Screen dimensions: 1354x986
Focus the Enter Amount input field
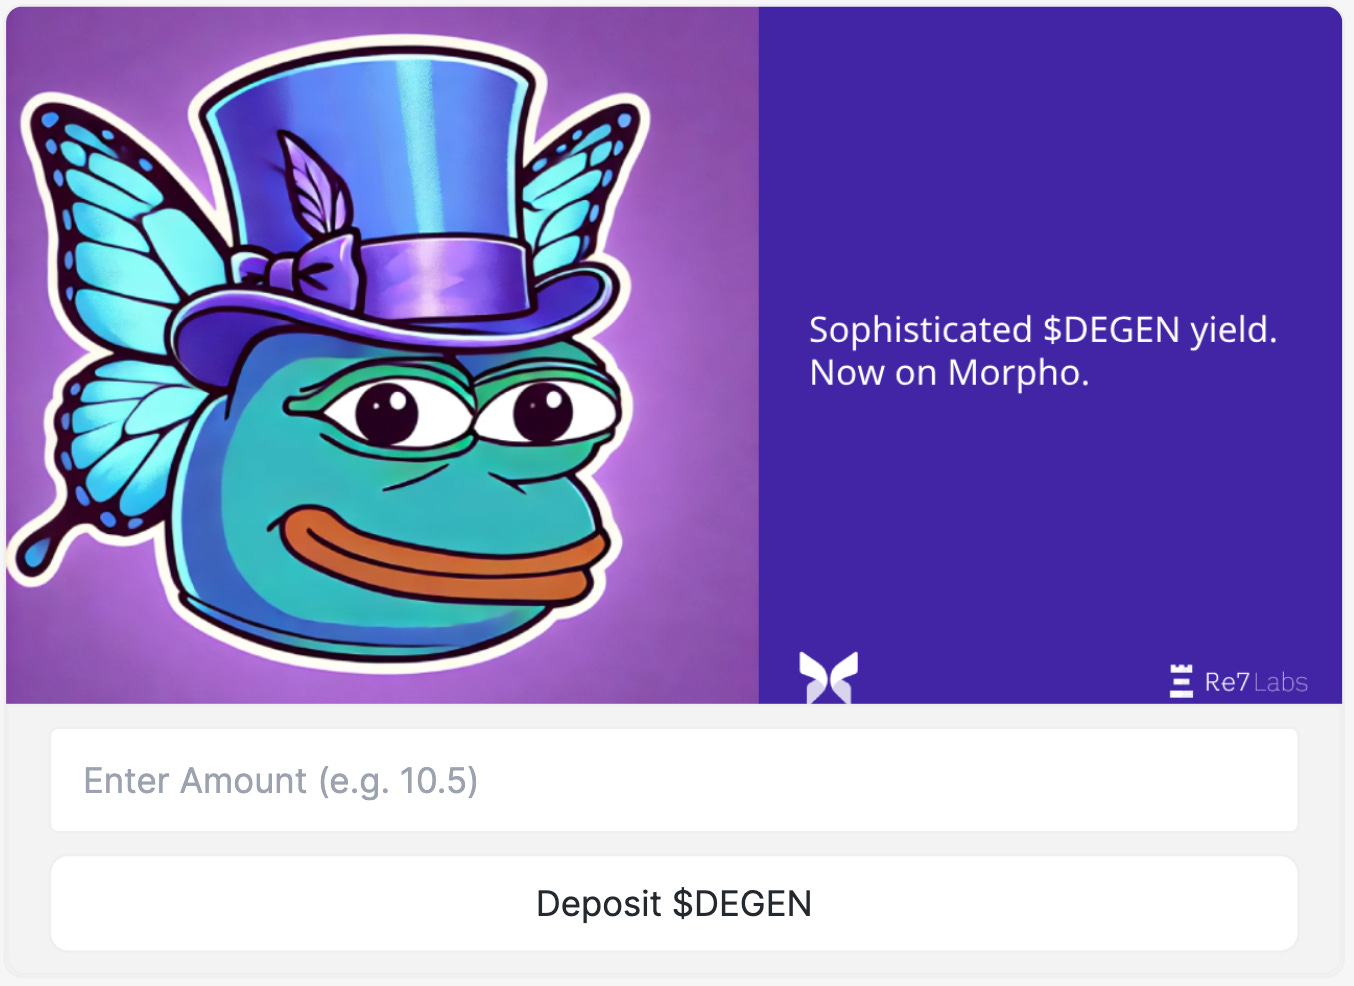(x=674, y=780)
